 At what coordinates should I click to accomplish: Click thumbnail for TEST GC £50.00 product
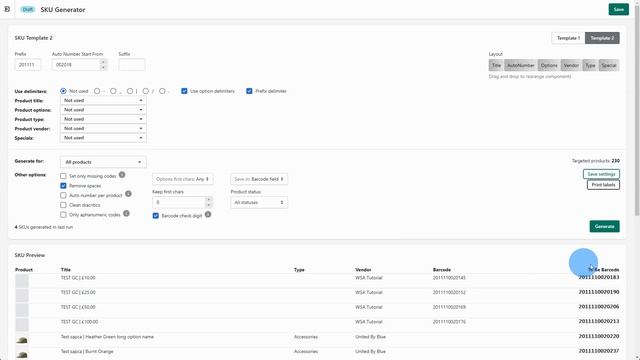point(22,310)
